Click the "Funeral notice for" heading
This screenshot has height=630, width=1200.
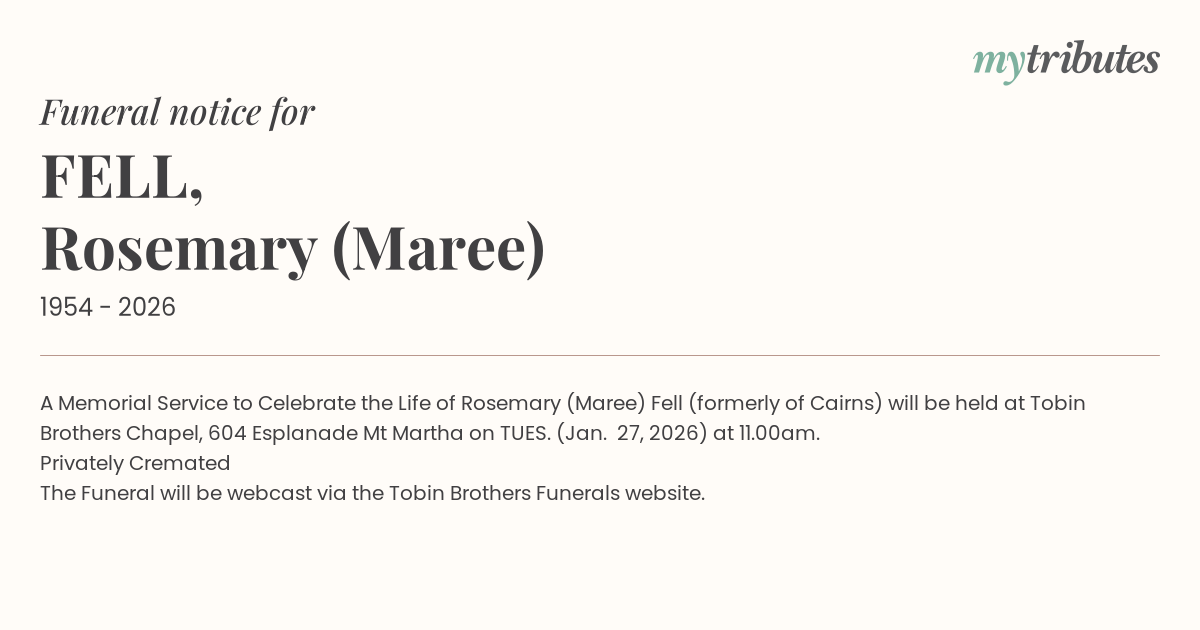[177, 112]
